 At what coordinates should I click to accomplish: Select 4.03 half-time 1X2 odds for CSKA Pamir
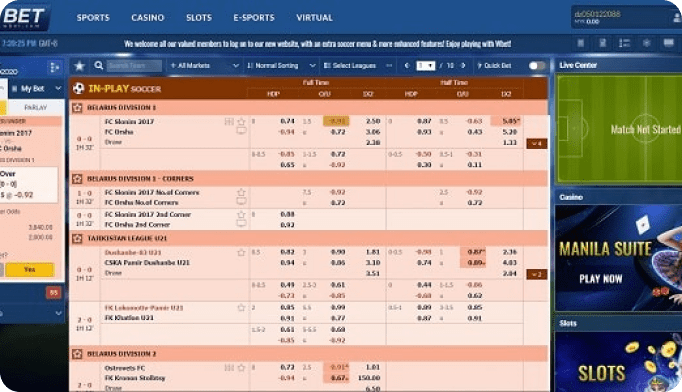[x=509, y=263]
